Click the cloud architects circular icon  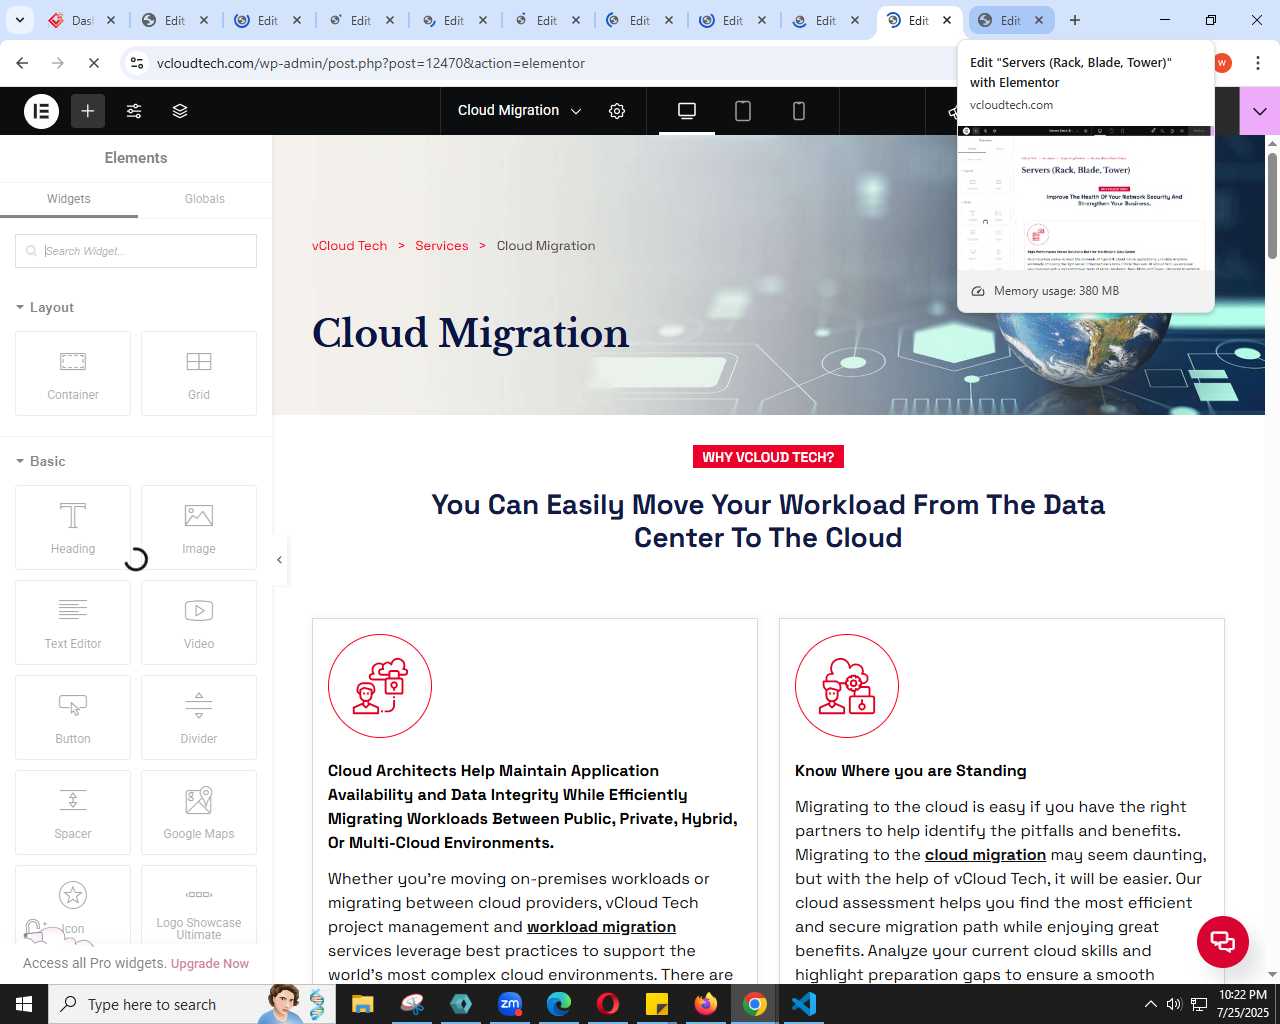point(380,686)
